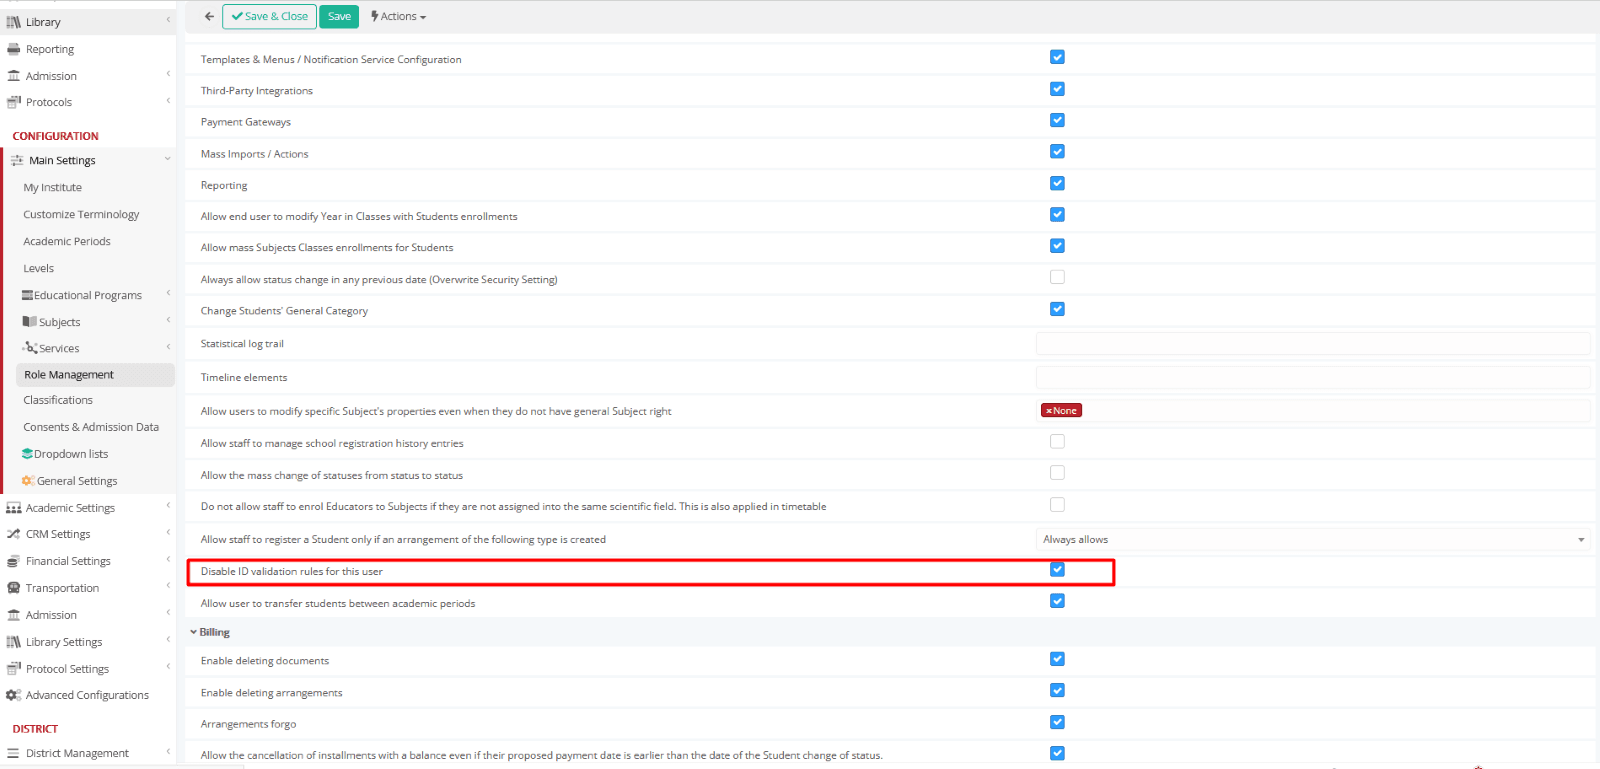
Task: Click the Library books icon in sidebar
Action: [x=13, y=22]
